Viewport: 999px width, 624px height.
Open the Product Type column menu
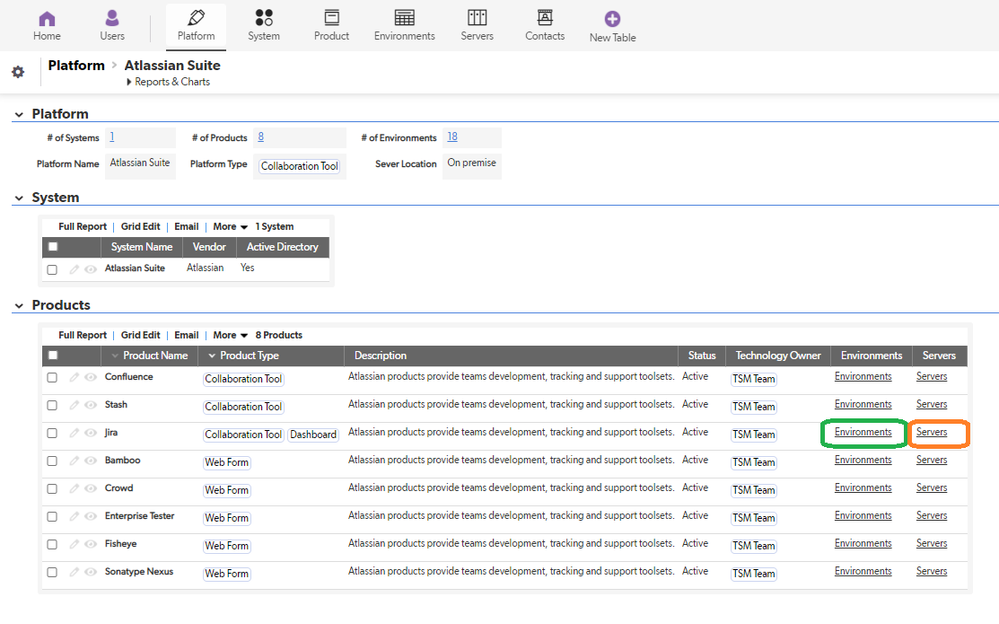coord(212,356)
